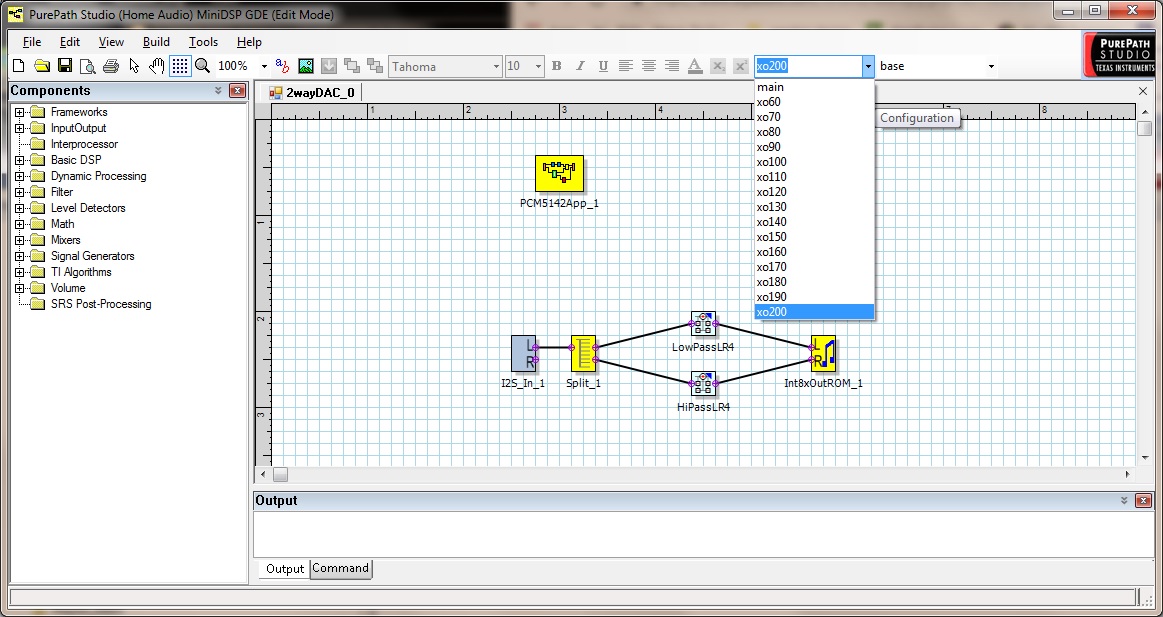Create a new file with the New icon
This screenshot has height=617, width=1163.
coord(19,66)
